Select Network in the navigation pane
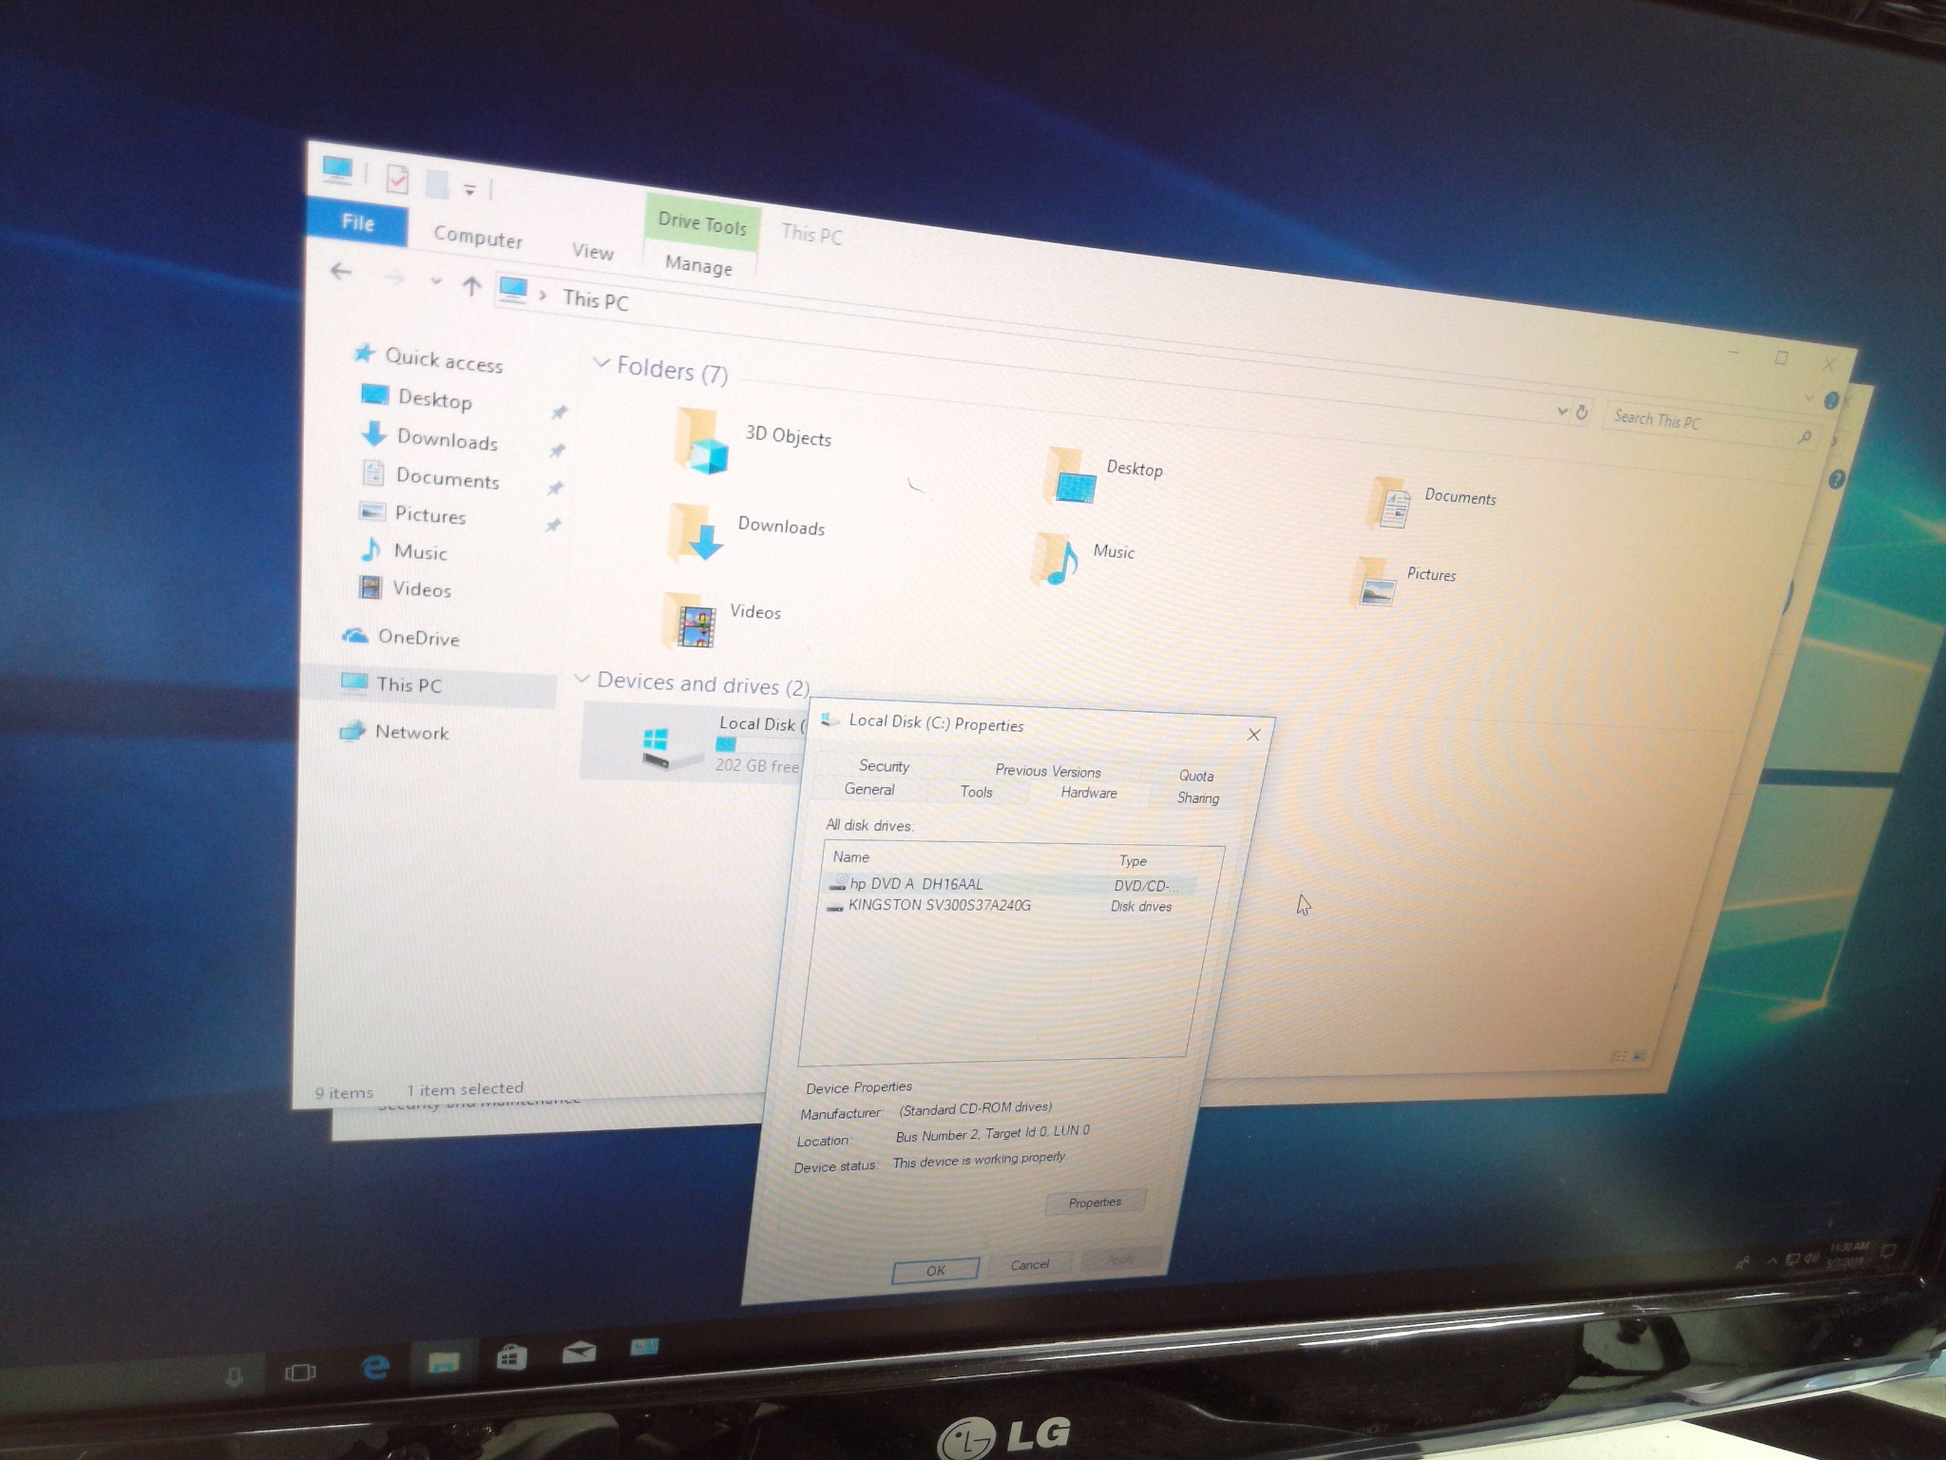1946x1460 pixels. coord(410,732)
